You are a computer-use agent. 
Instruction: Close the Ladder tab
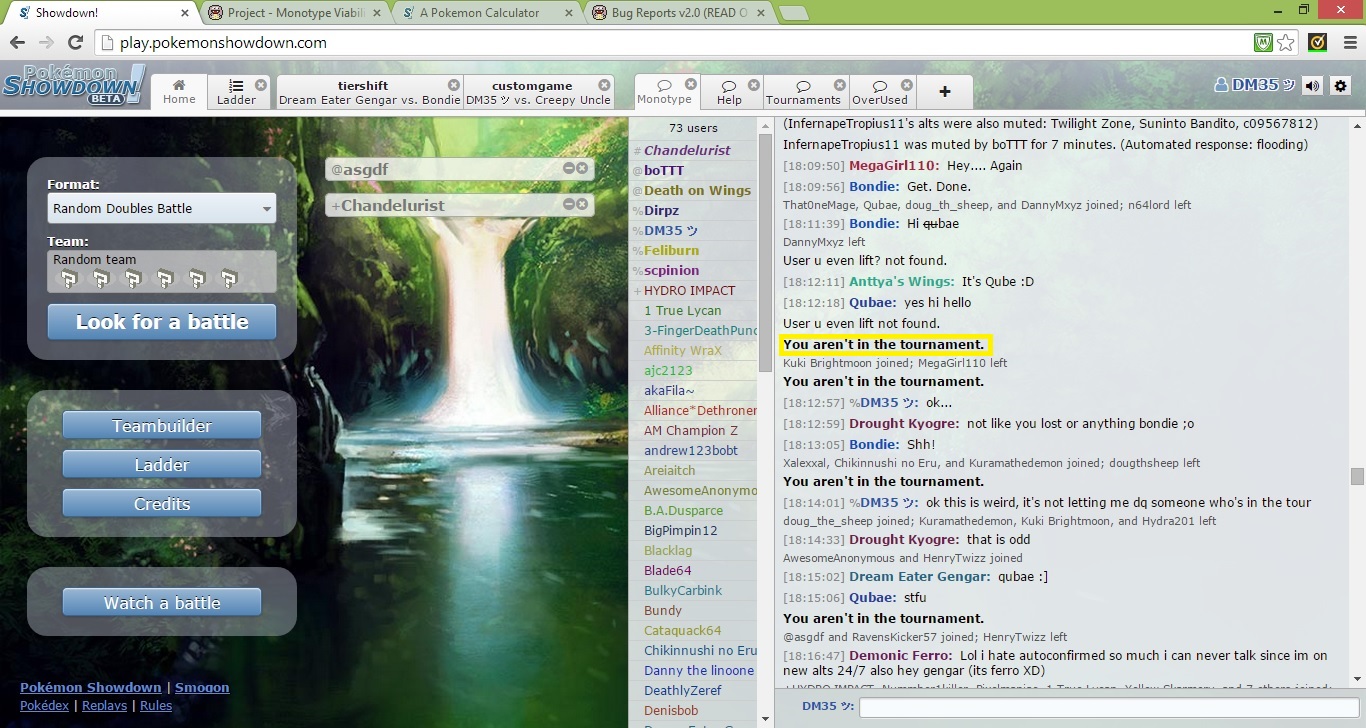[x=261, y=85]
